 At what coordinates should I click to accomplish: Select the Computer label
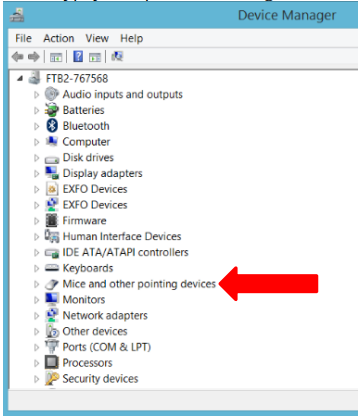tap(86, 142)
